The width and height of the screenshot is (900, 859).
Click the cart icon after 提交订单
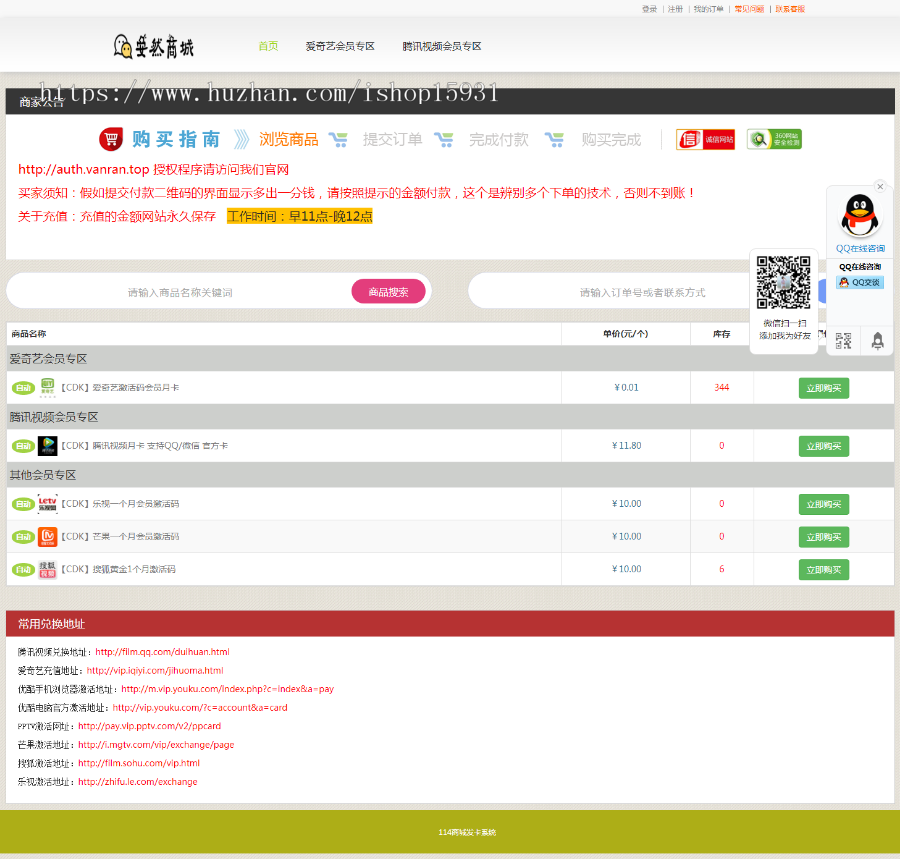pos(444,139)
